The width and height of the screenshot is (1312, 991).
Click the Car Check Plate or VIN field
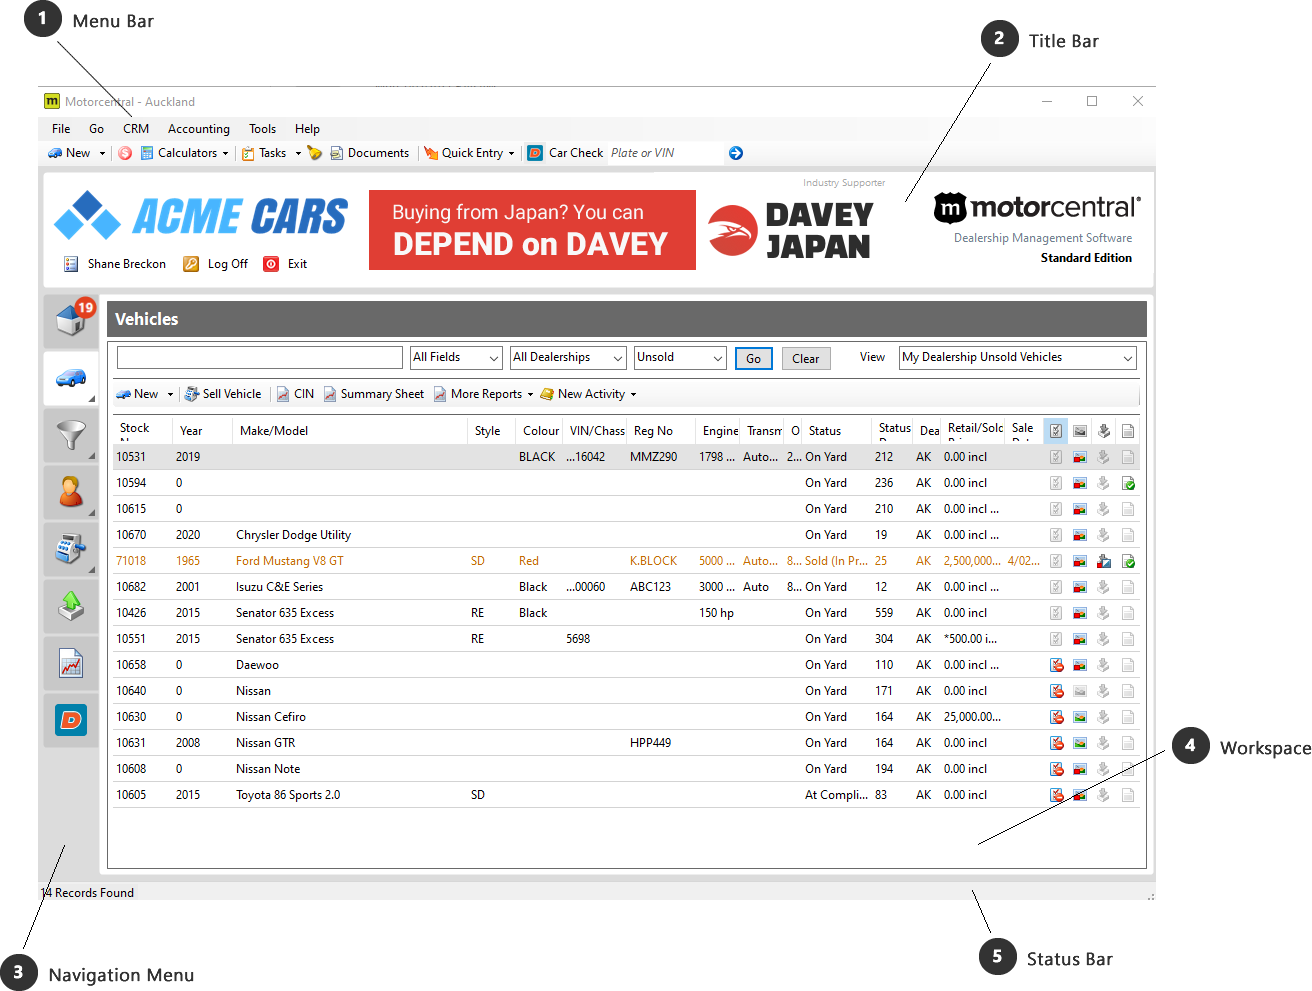[665, 153]
